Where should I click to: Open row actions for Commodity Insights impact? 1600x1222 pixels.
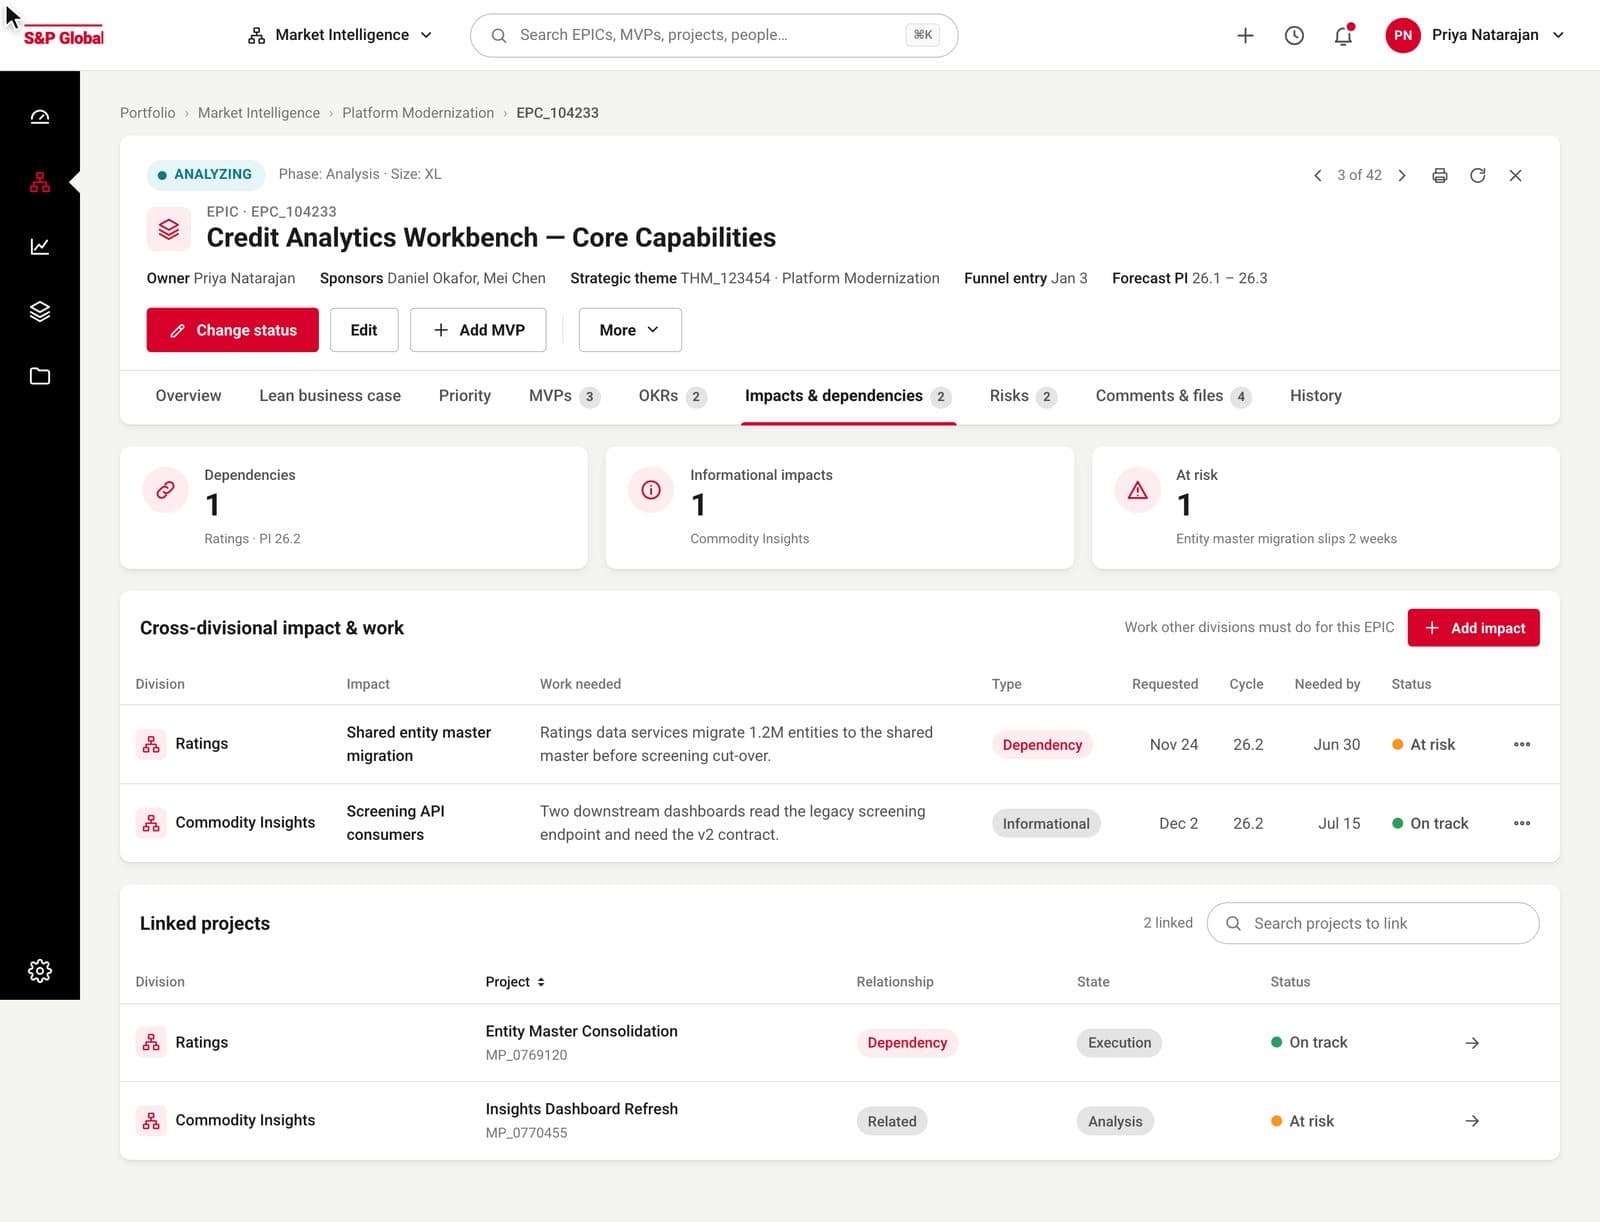pyautogui.click(x=1522, y=823)
